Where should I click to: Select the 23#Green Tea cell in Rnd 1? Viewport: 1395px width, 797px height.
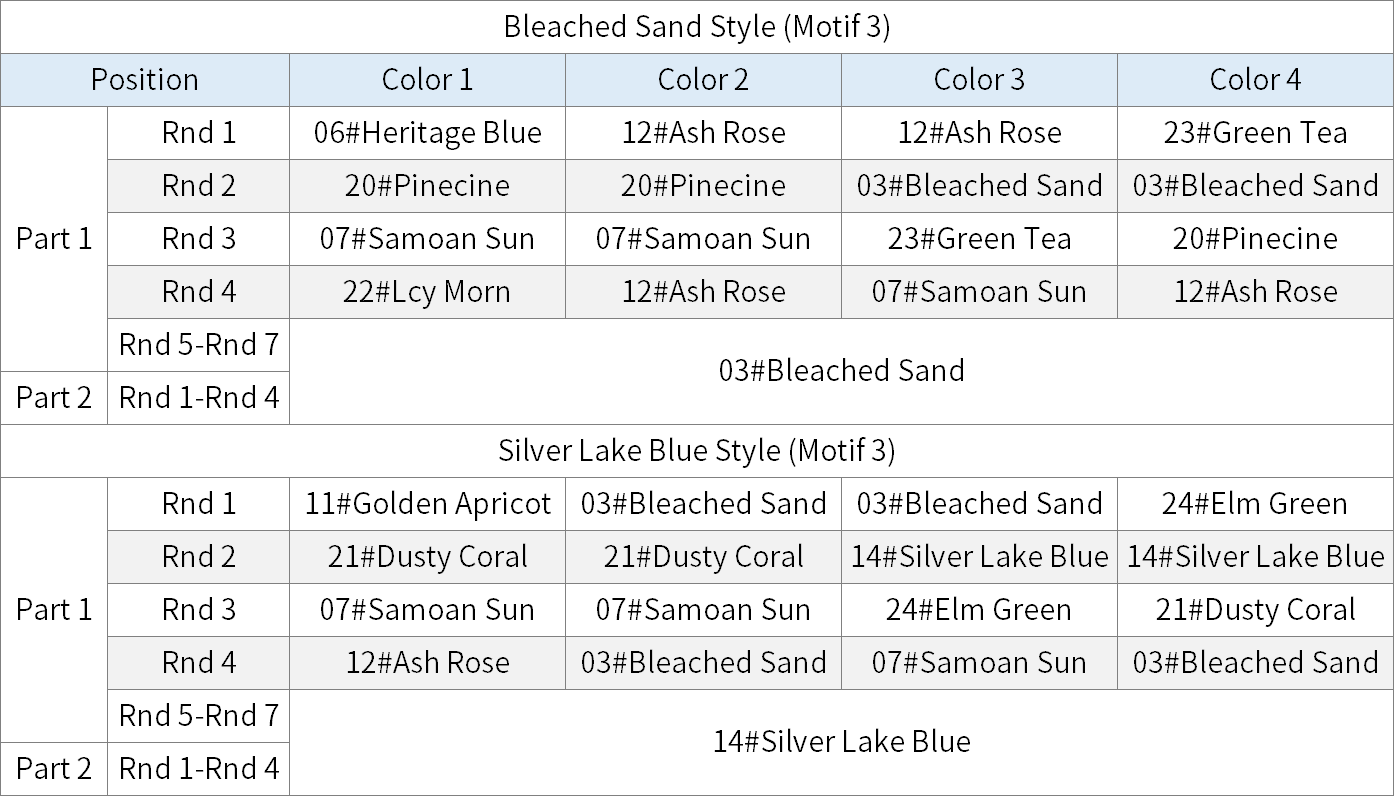(1255, 133)
